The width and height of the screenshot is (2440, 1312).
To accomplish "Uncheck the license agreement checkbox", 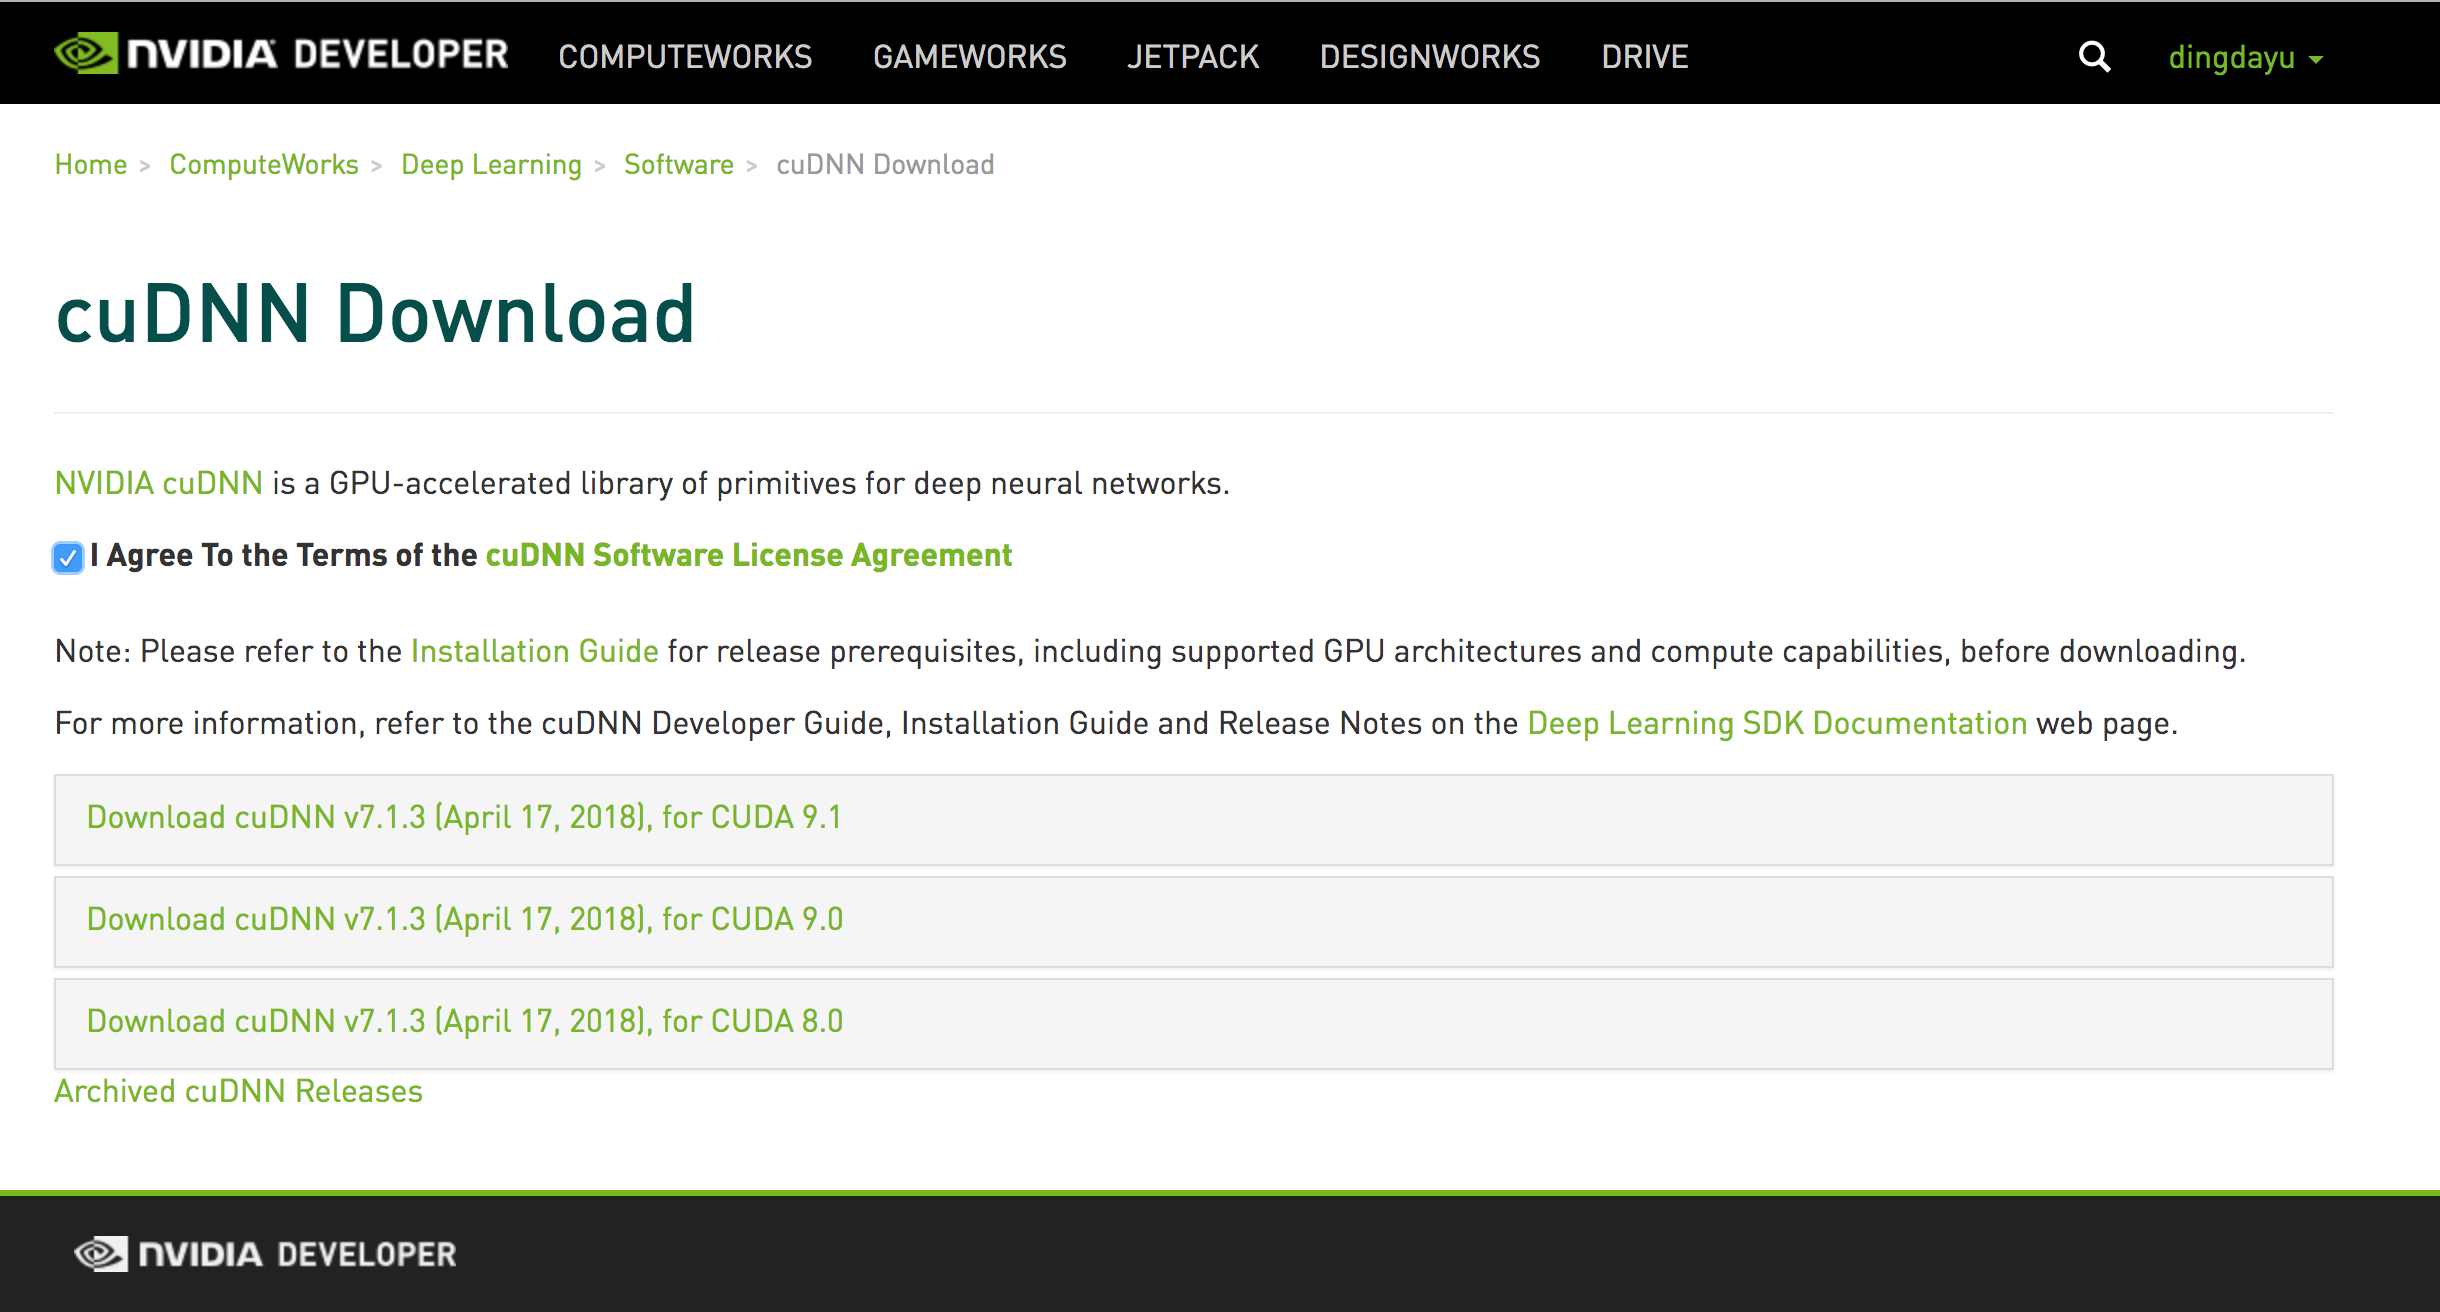I will [x=68, y=557].
